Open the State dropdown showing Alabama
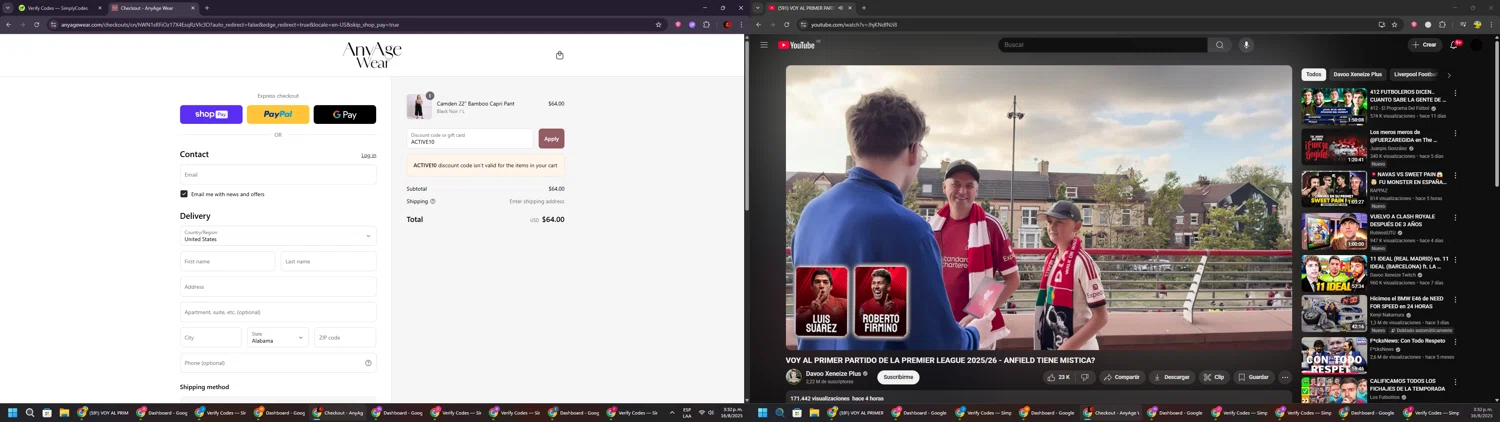The width and height of the screenshot is (1500, 422). coord(278,337)
